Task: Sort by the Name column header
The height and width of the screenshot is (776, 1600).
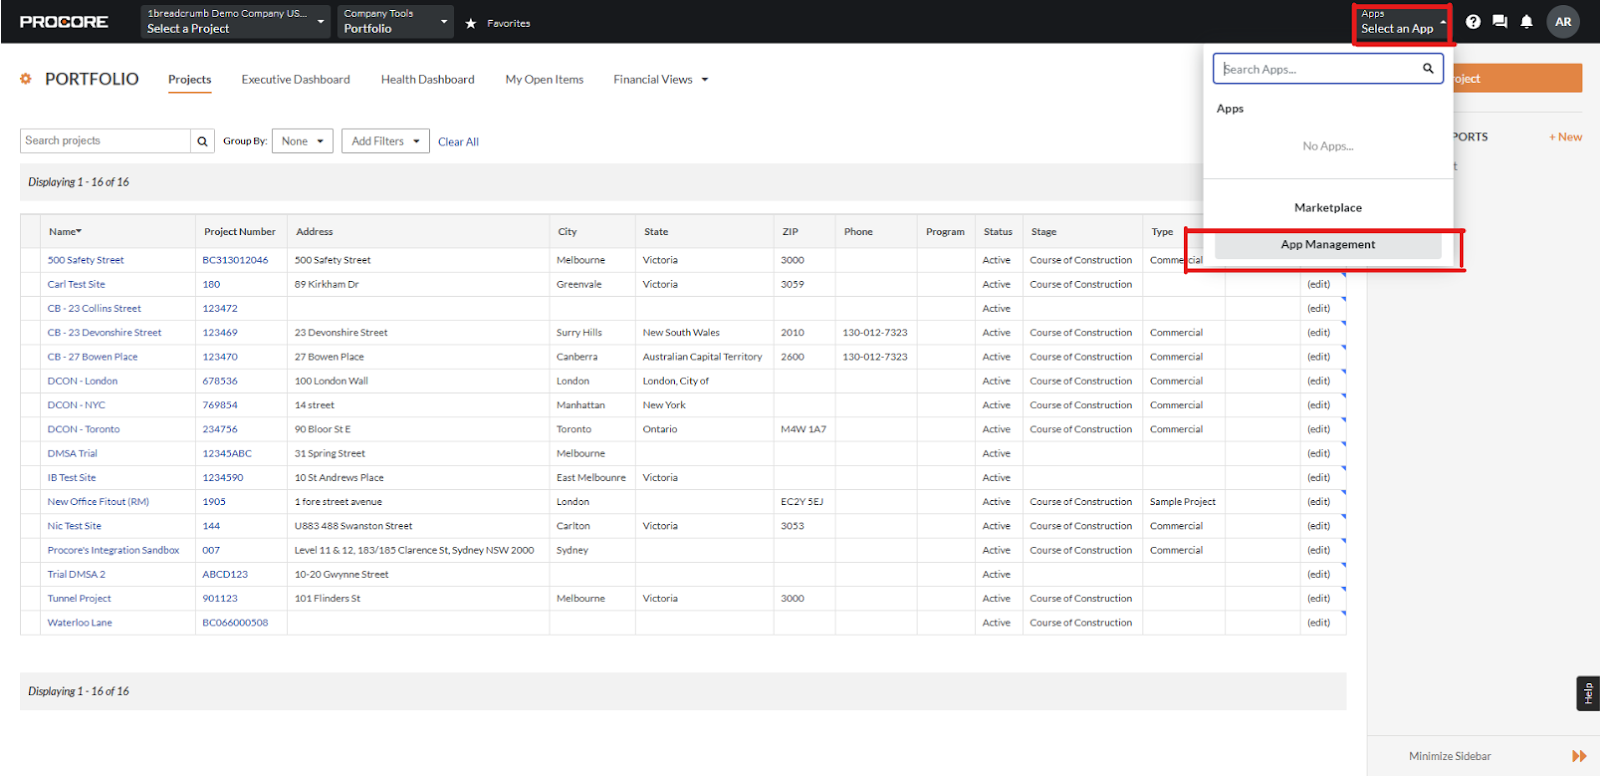Action: [x=66, y=232]
